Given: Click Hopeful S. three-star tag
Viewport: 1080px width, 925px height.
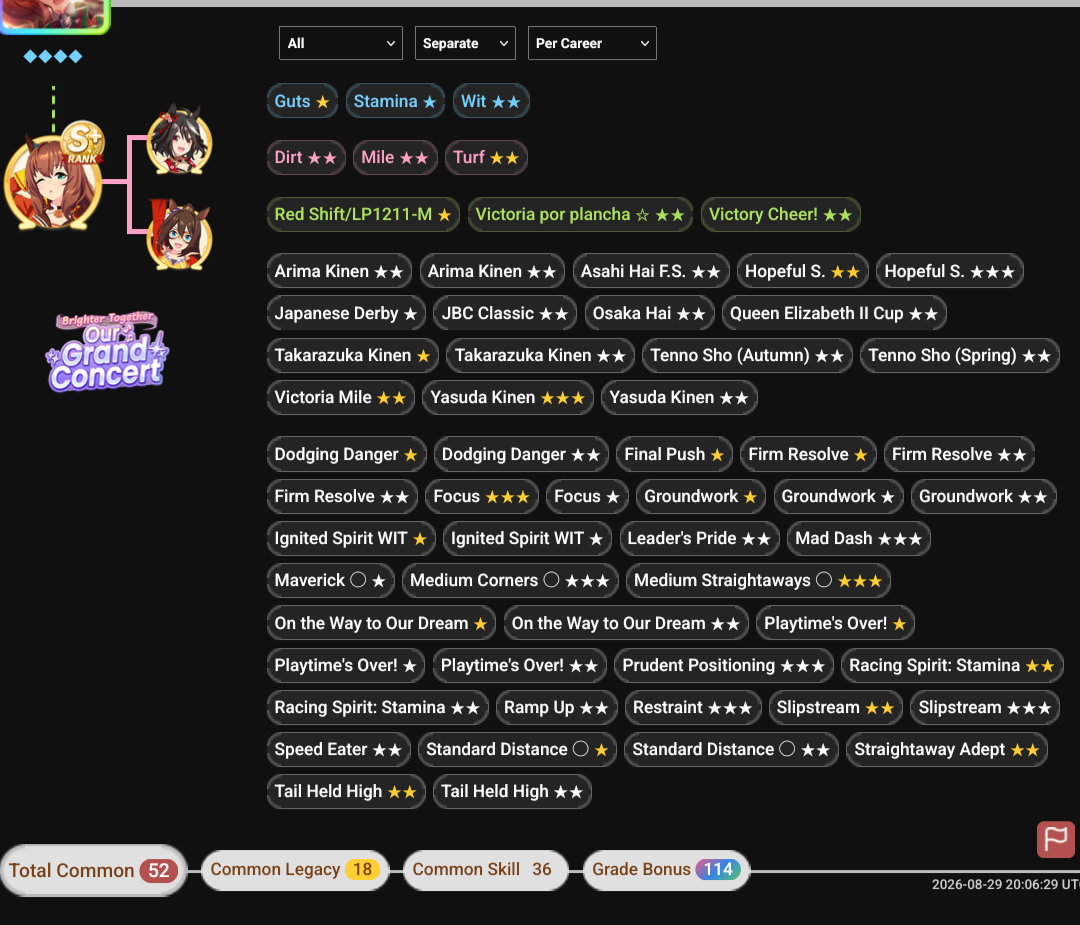Looking at the screenshot, I should [x=950, y=271].
